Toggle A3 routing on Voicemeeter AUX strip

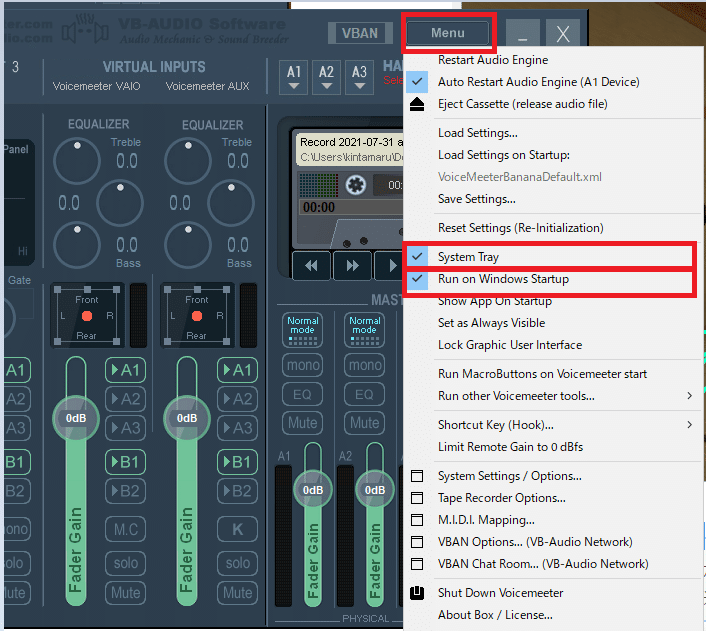[237, 428]
